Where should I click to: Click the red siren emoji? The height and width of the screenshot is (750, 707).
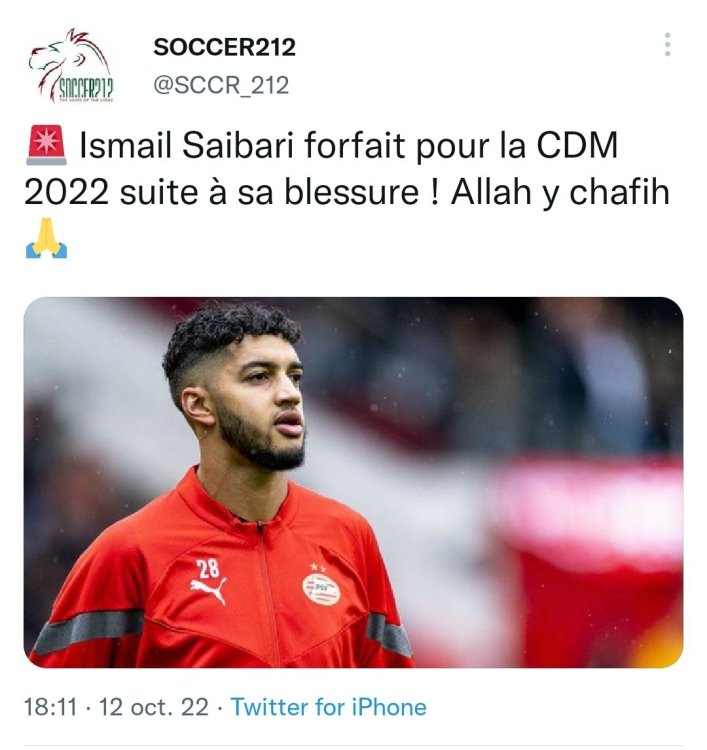(46, 145)
